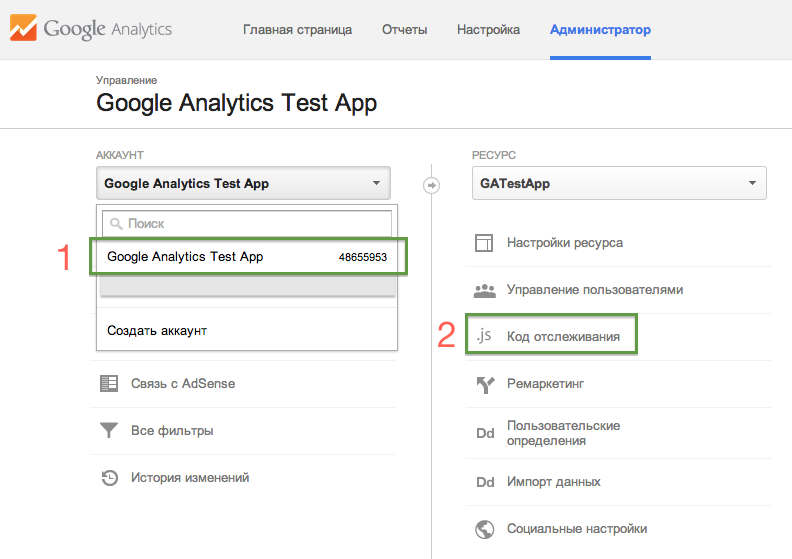Viewport: 792px width, 559px height.
Task: Open Ремаркетинг
Action: coord(546,384)
